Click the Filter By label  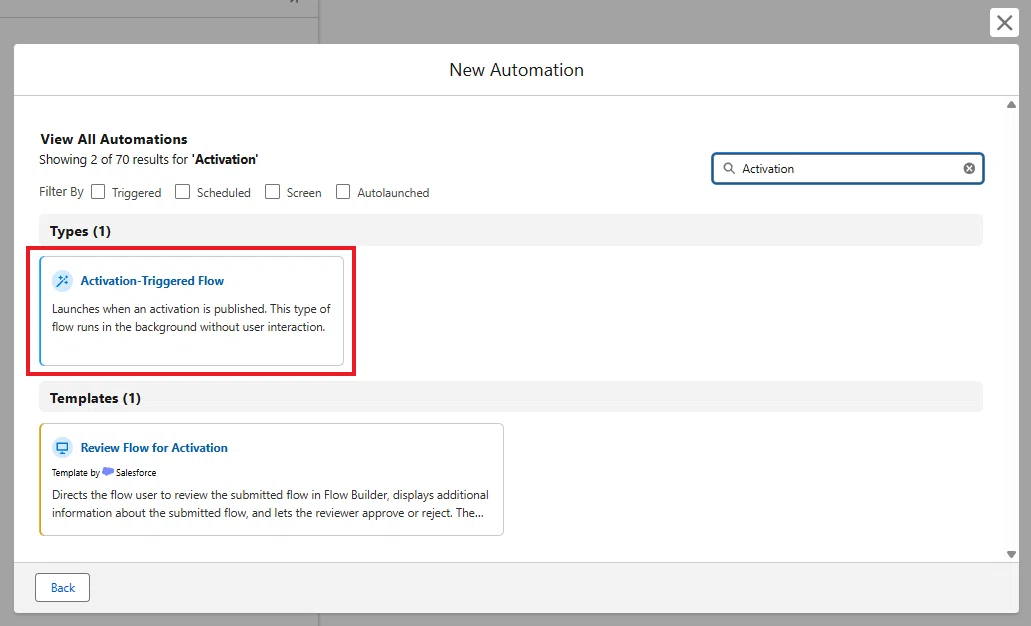61,191
